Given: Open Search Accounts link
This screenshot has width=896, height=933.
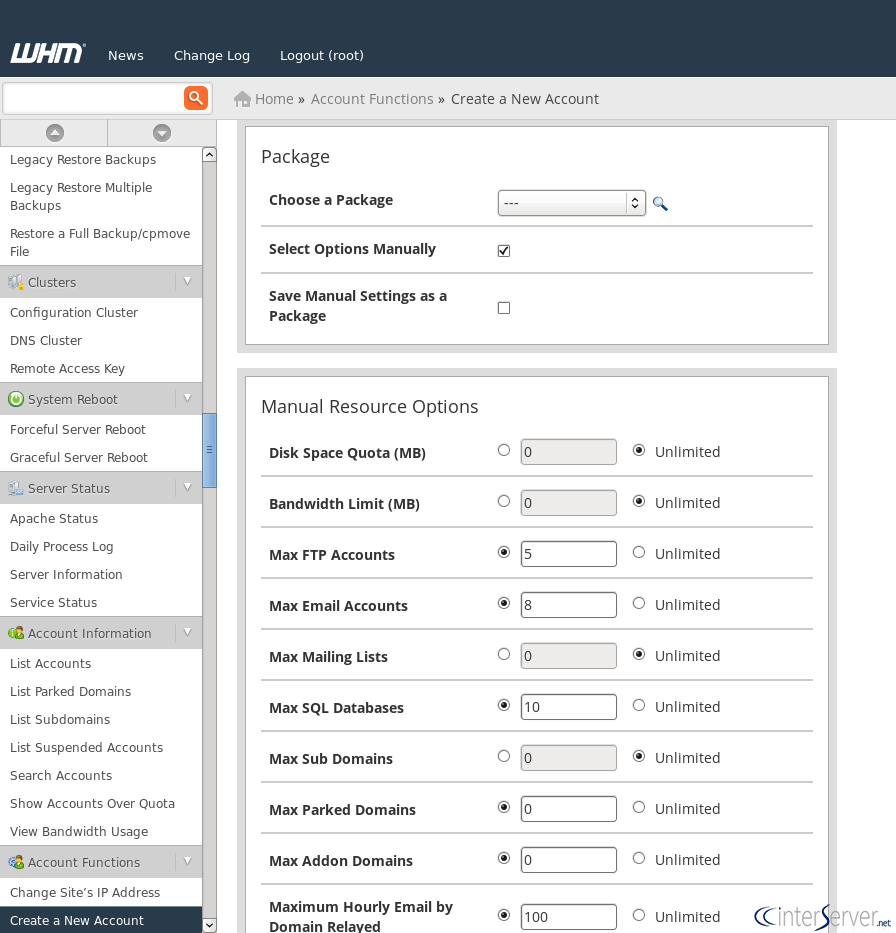Looking at the screenshot, I should [x=61, y=775].
